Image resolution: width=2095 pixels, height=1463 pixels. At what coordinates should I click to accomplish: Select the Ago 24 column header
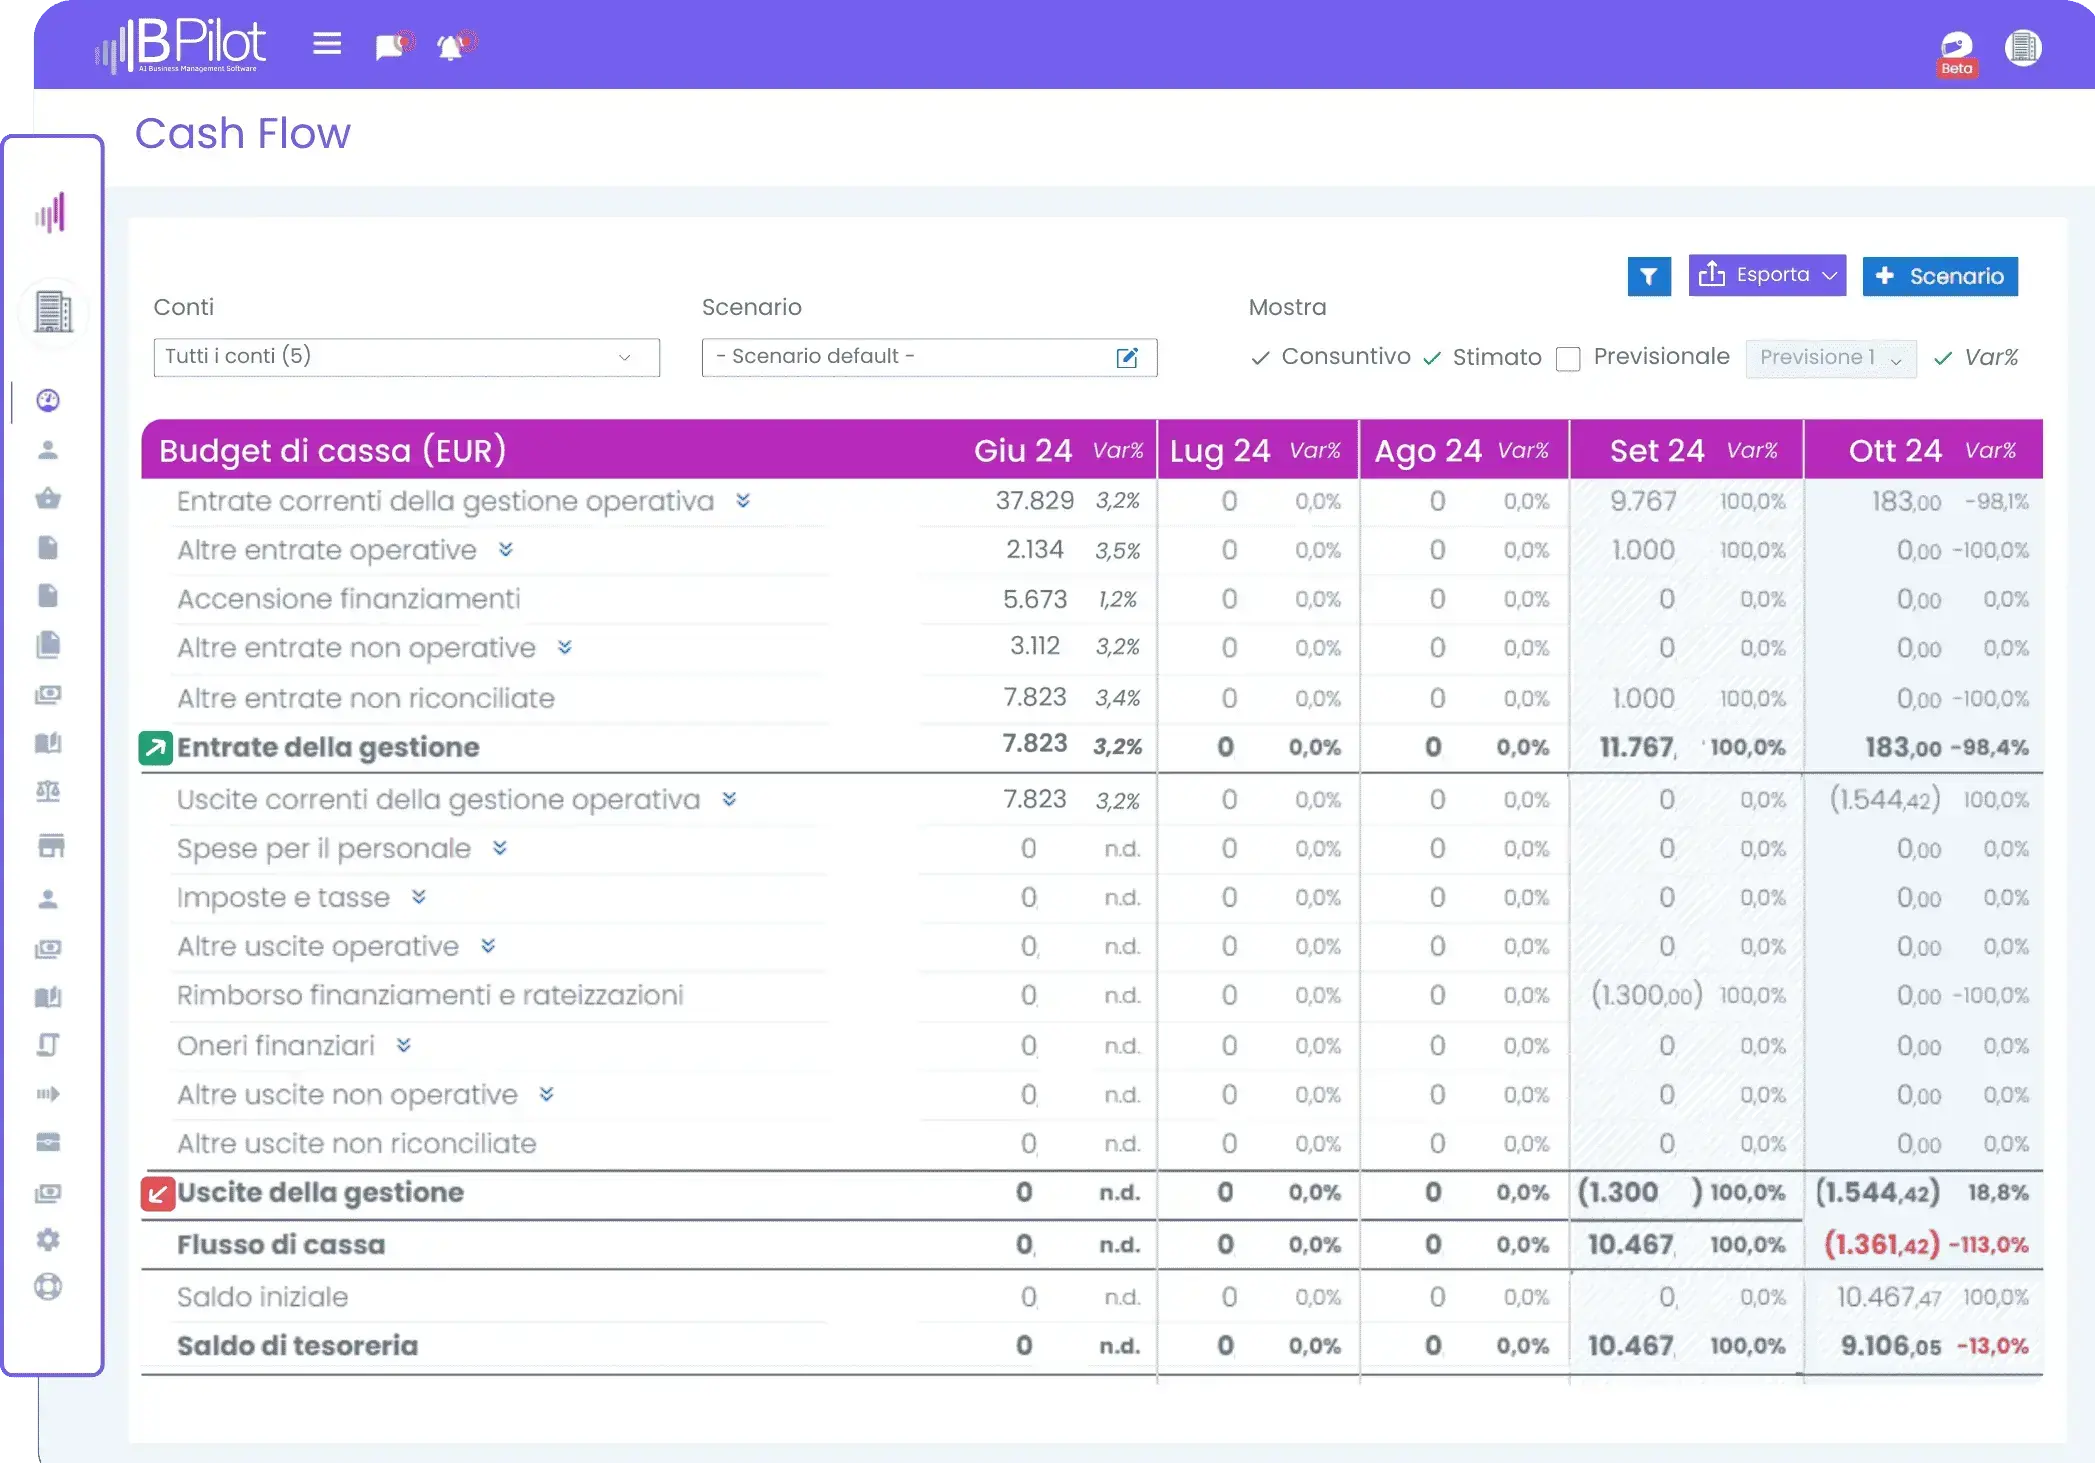[x=1428, y=450]
